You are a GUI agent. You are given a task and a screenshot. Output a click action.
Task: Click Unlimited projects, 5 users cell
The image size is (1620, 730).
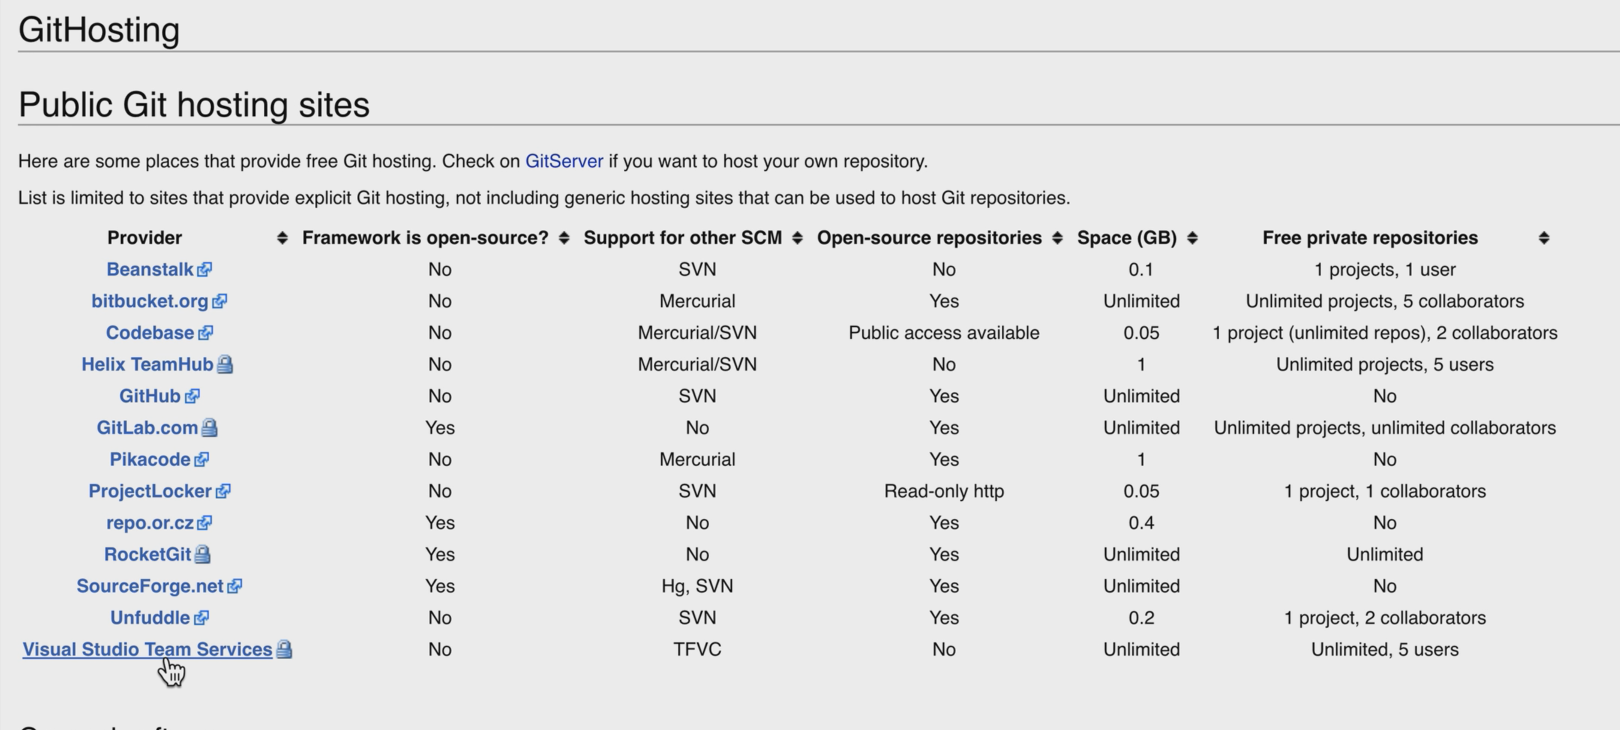coord(1385,364)
